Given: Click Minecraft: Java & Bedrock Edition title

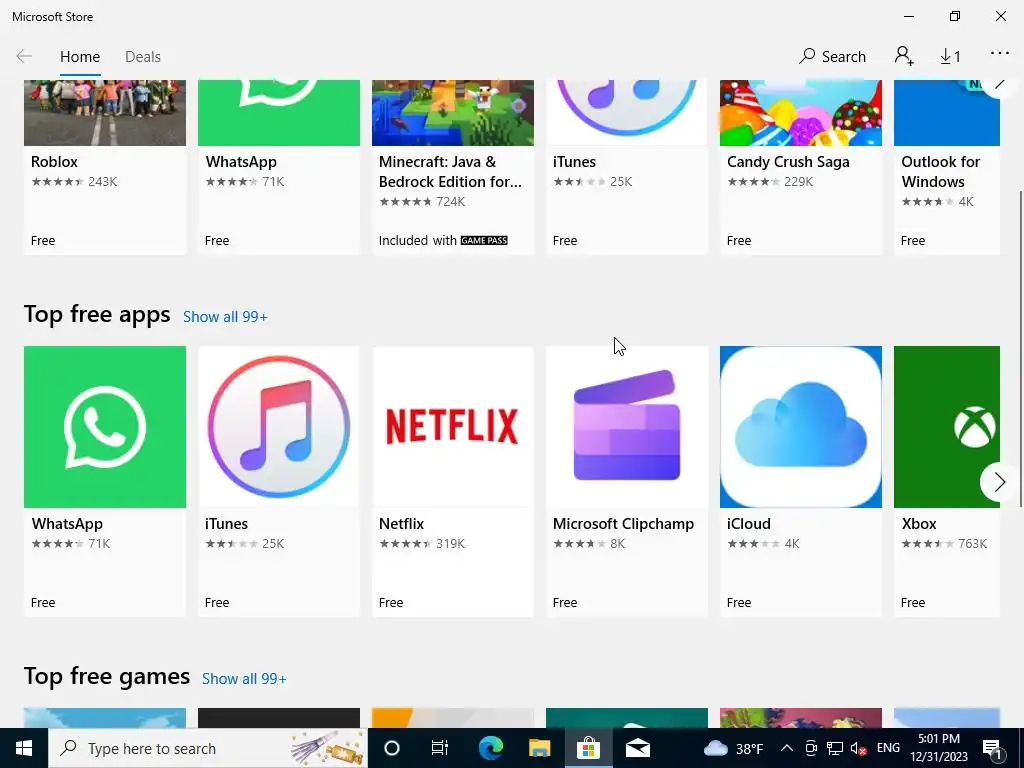Looking at the screenshot, I should (x=450, y=172).
